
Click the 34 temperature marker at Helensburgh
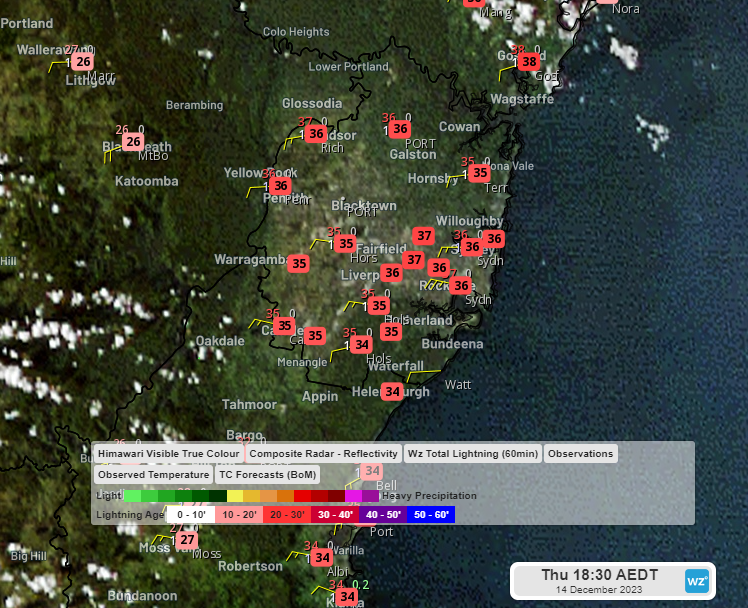393,392
